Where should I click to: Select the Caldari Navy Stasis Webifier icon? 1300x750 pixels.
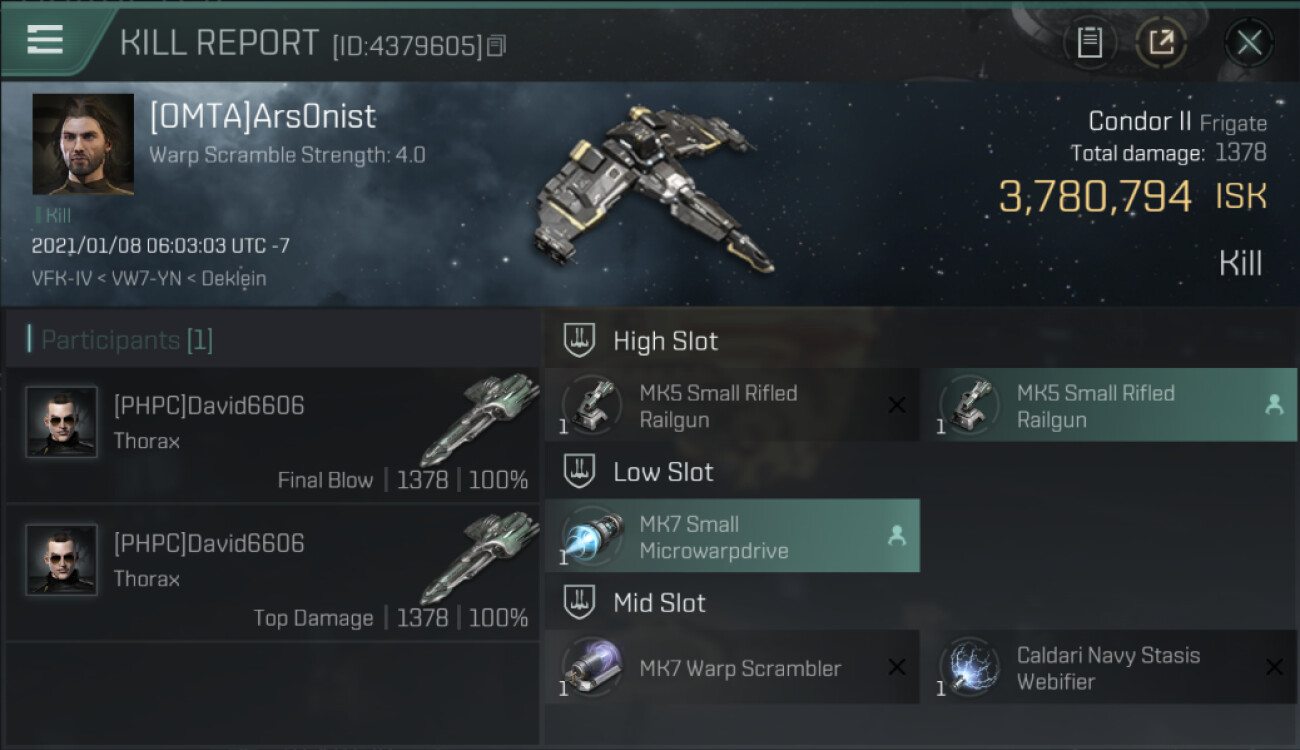pyautogui.click(x=970, y=667)
